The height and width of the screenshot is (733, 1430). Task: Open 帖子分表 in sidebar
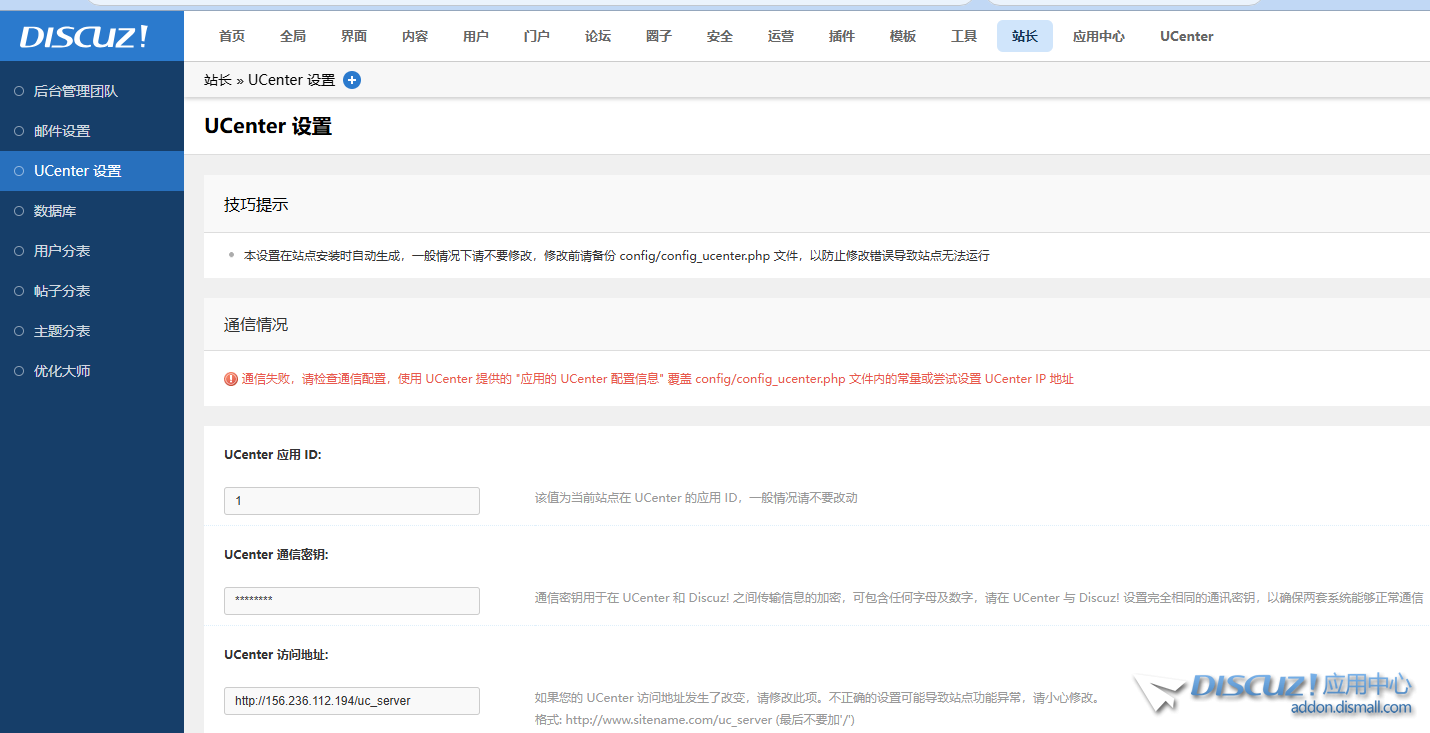92,291
